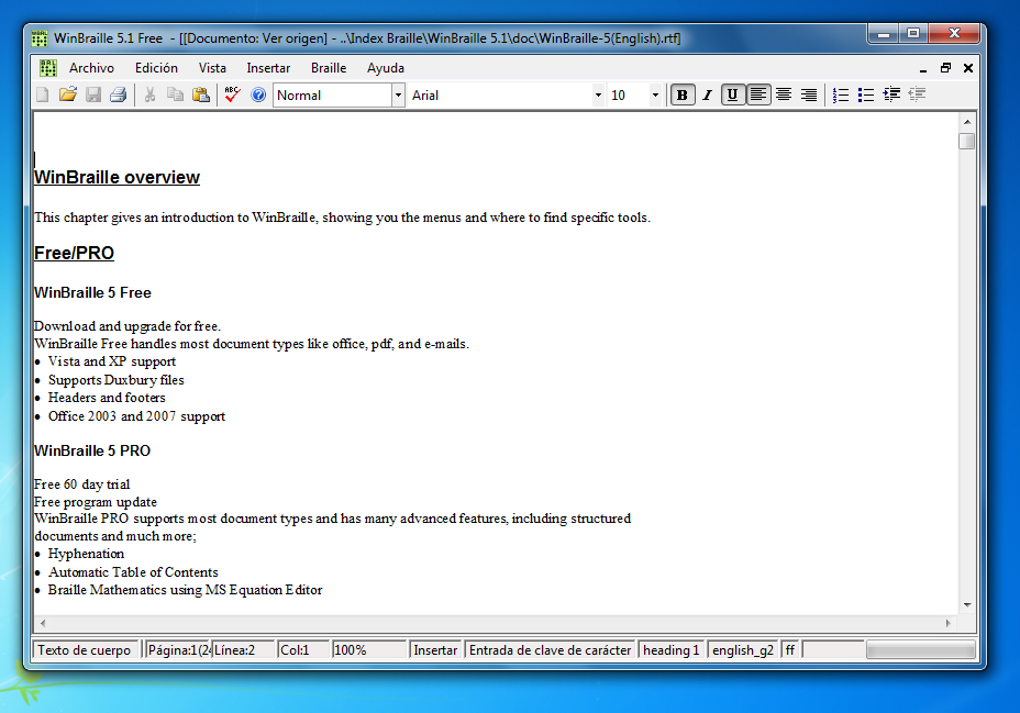Click the horizontal scrollbar left arrow
Viewport: 1020px width, 713px height.
click(x=43, y=623)
